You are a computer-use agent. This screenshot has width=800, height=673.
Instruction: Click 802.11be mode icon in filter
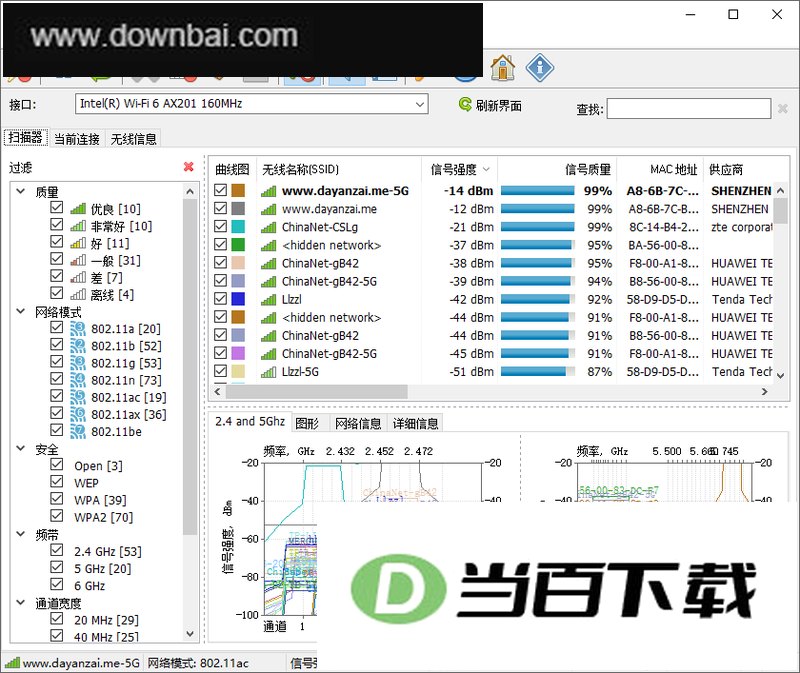coord(78,432)
